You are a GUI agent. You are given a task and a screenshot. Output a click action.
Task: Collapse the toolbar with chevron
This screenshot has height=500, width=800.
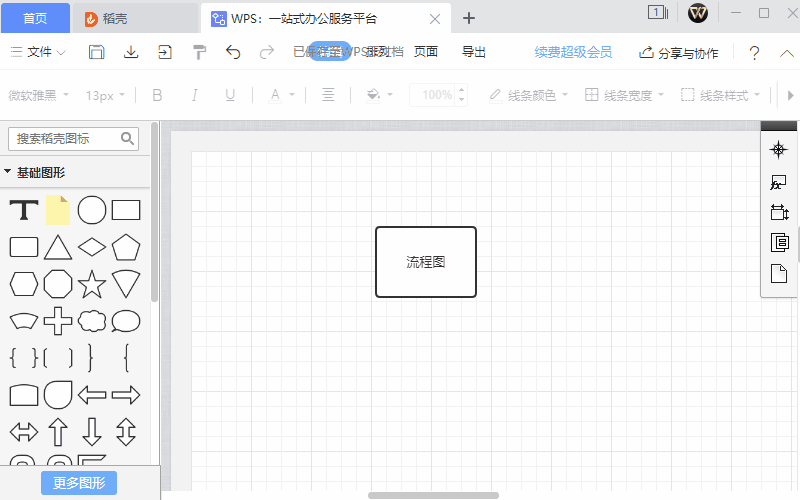tap(787, 53)
